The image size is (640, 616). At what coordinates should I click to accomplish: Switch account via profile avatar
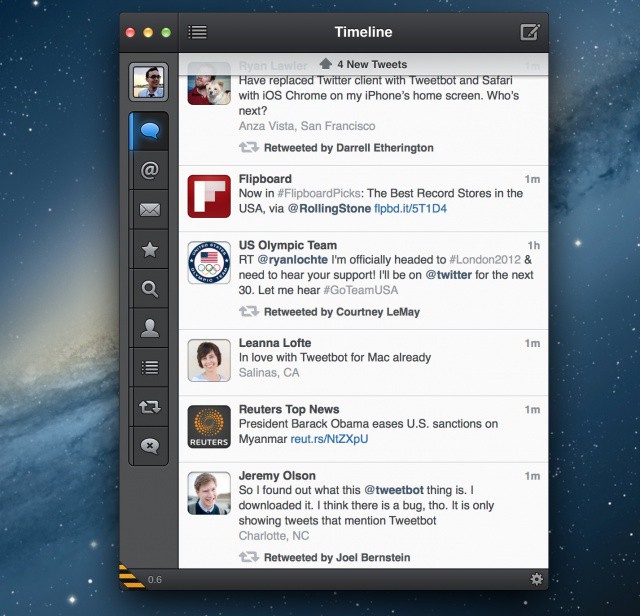(149, 82)
